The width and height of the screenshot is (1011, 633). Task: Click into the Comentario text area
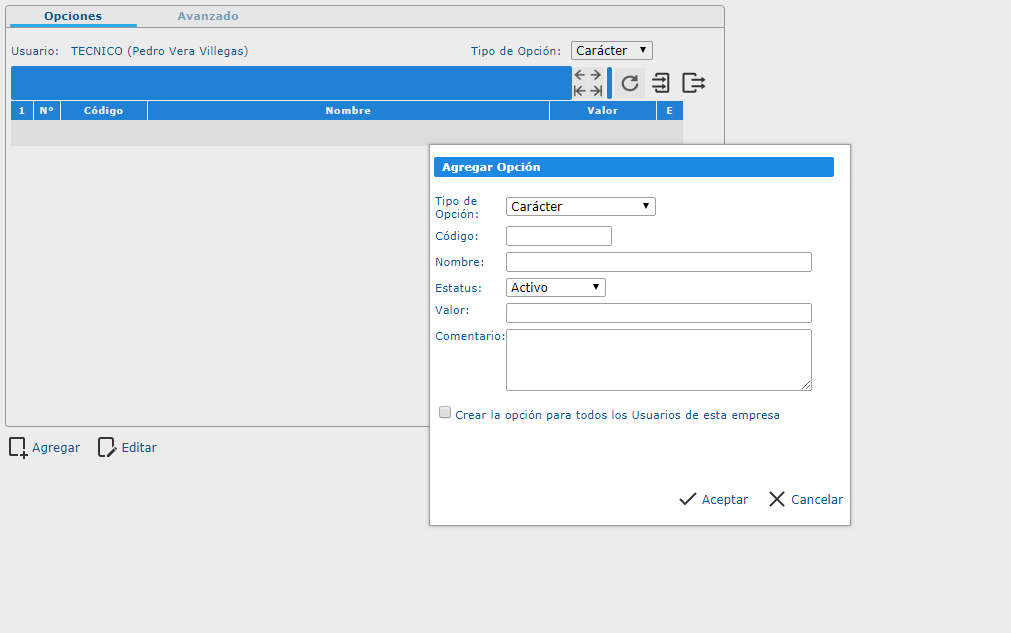658,360
